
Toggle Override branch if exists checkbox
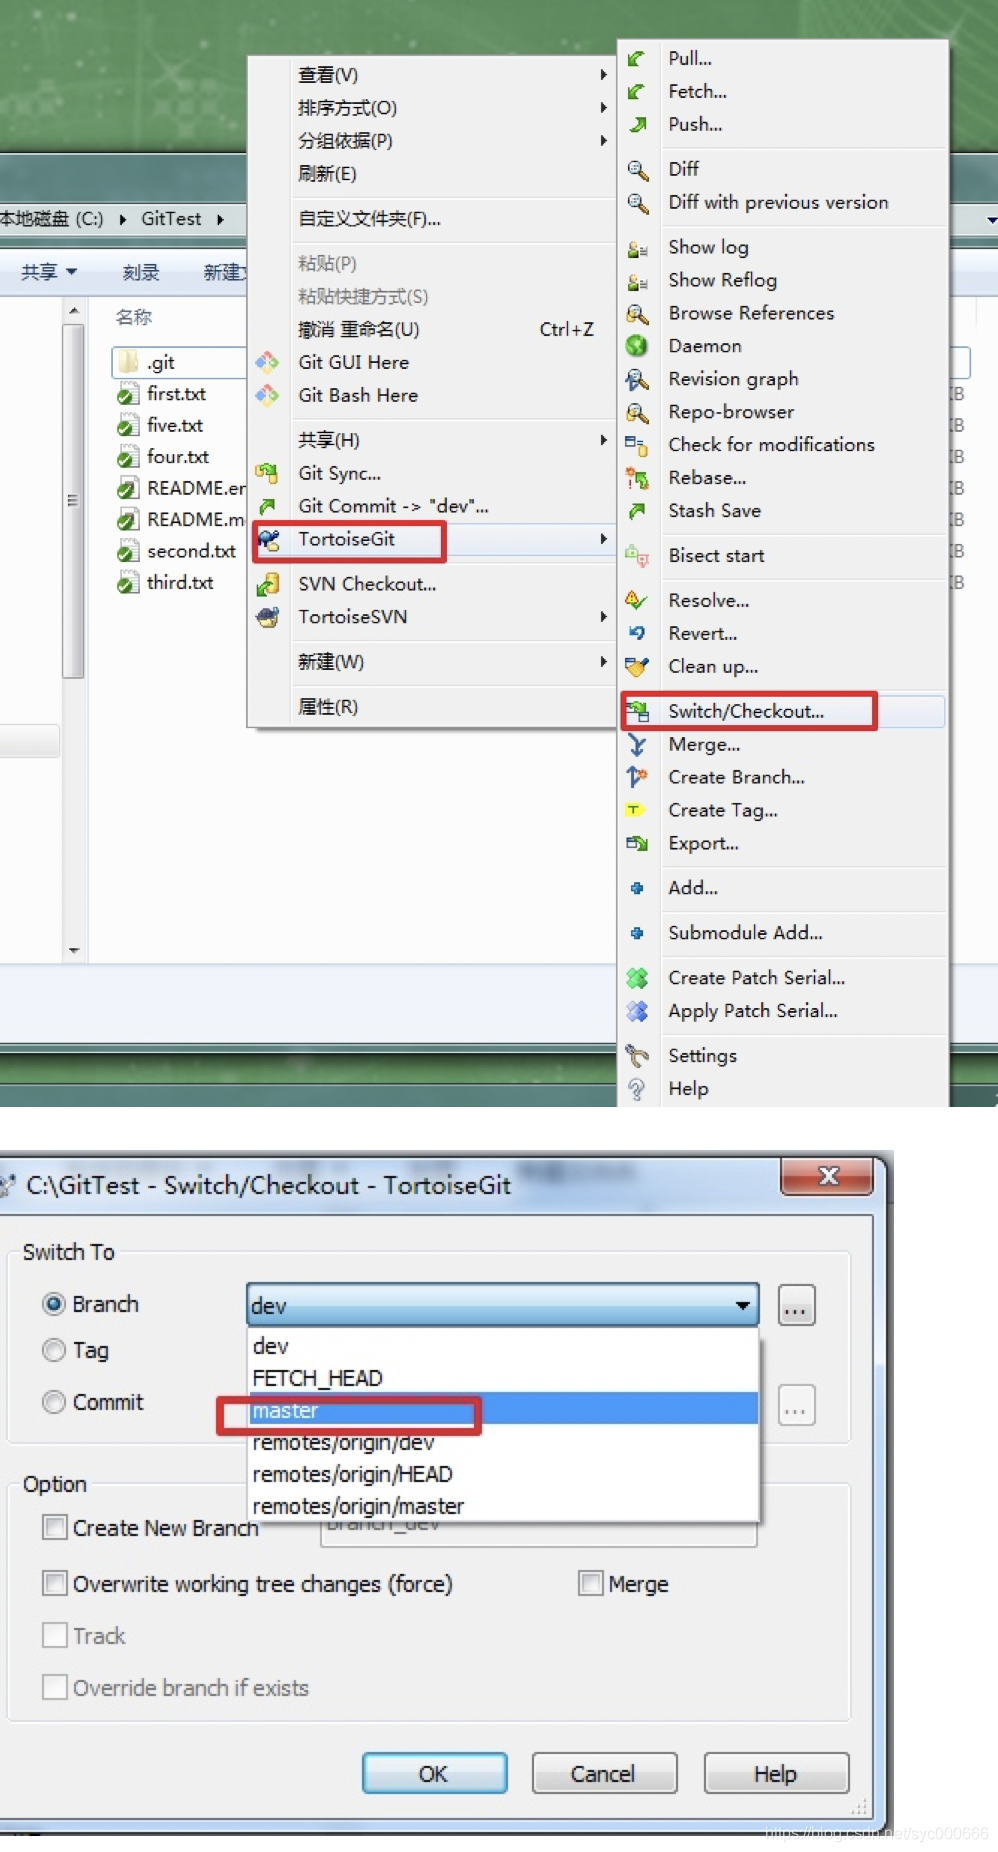(55, 1688)
